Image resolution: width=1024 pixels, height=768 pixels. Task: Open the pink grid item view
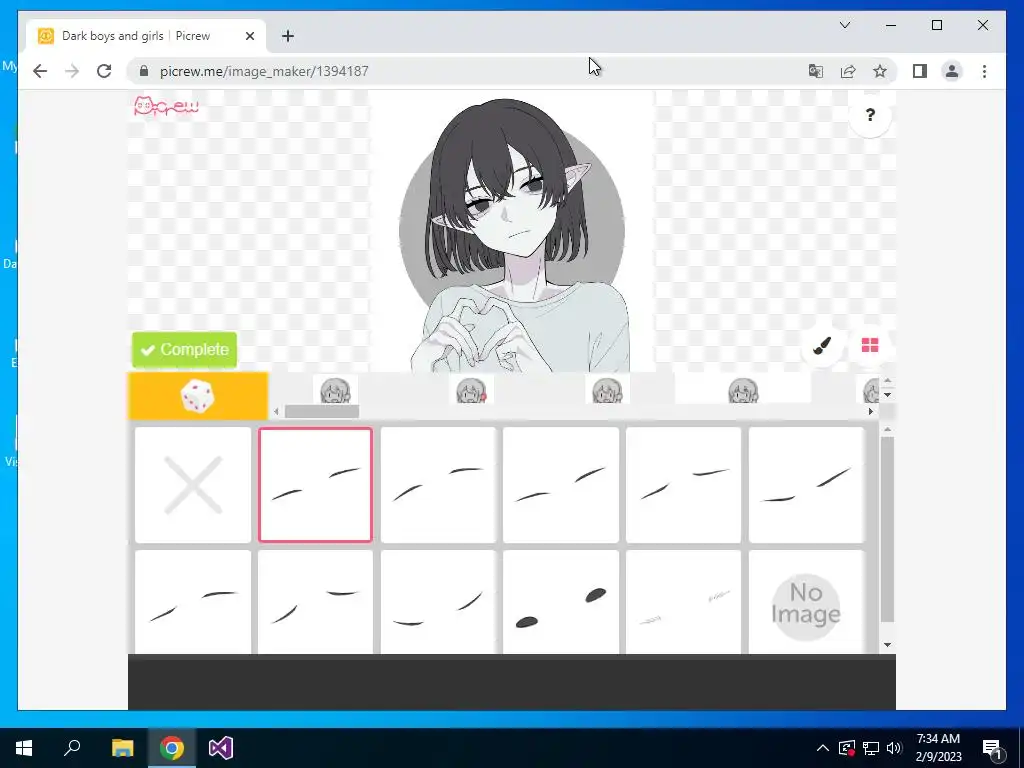[870, 345]
